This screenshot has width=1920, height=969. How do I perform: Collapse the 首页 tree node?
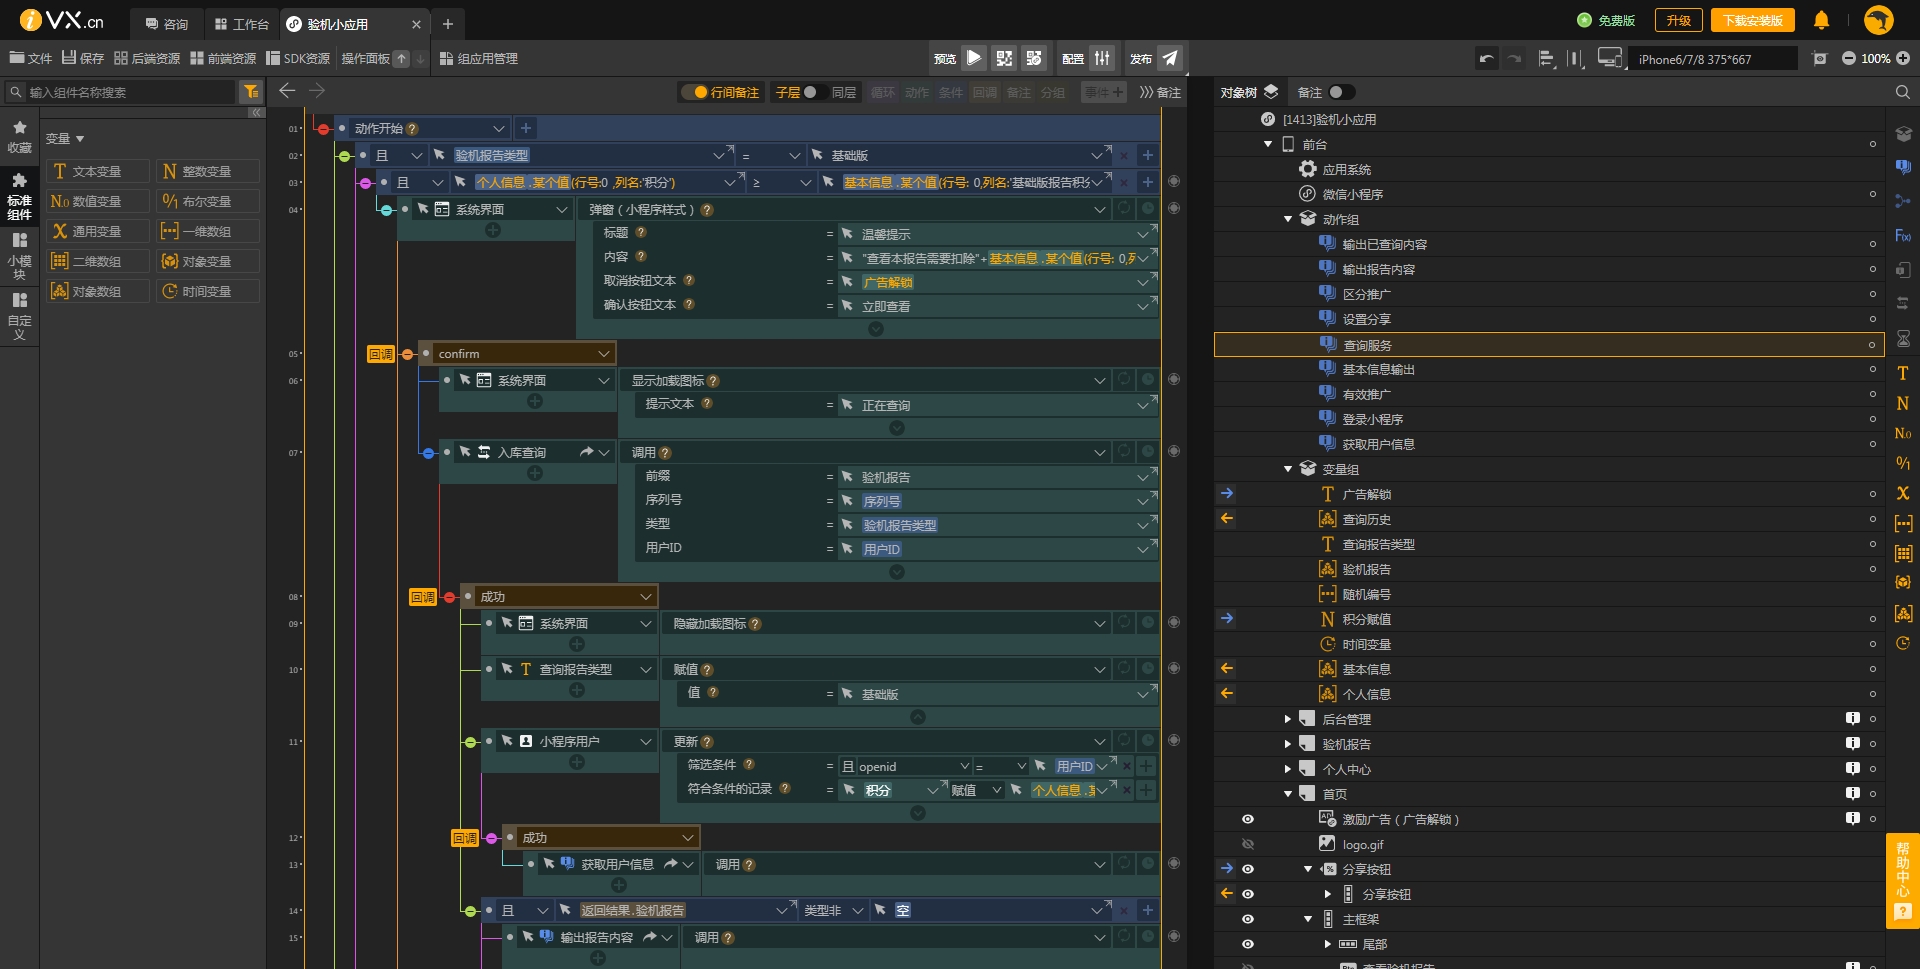[x=1288, y=794]
